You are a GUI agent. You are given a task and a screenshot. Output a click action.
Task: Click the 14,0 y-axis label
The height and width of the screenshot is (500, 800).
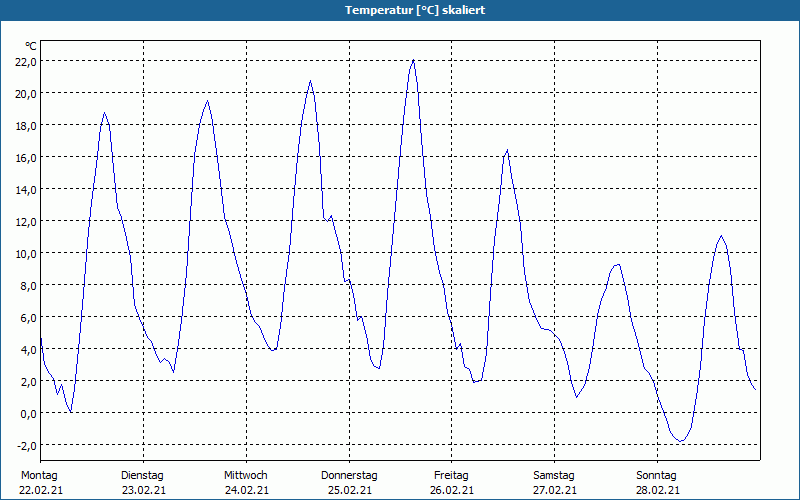26,190
